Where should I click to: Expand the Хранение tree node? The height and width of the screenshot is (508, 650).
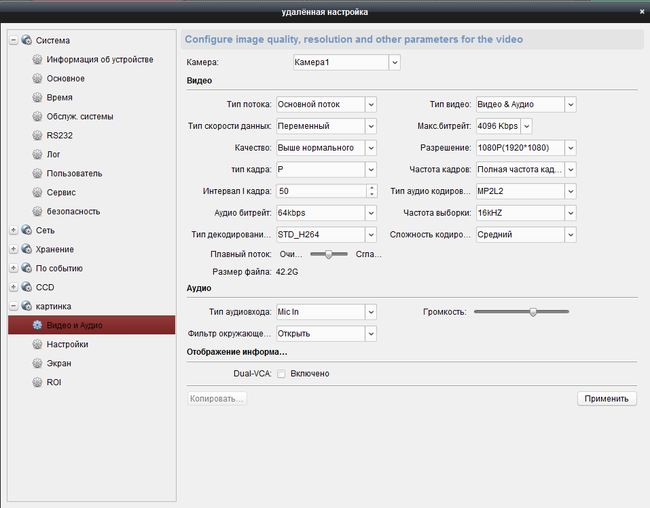(14, 249)
